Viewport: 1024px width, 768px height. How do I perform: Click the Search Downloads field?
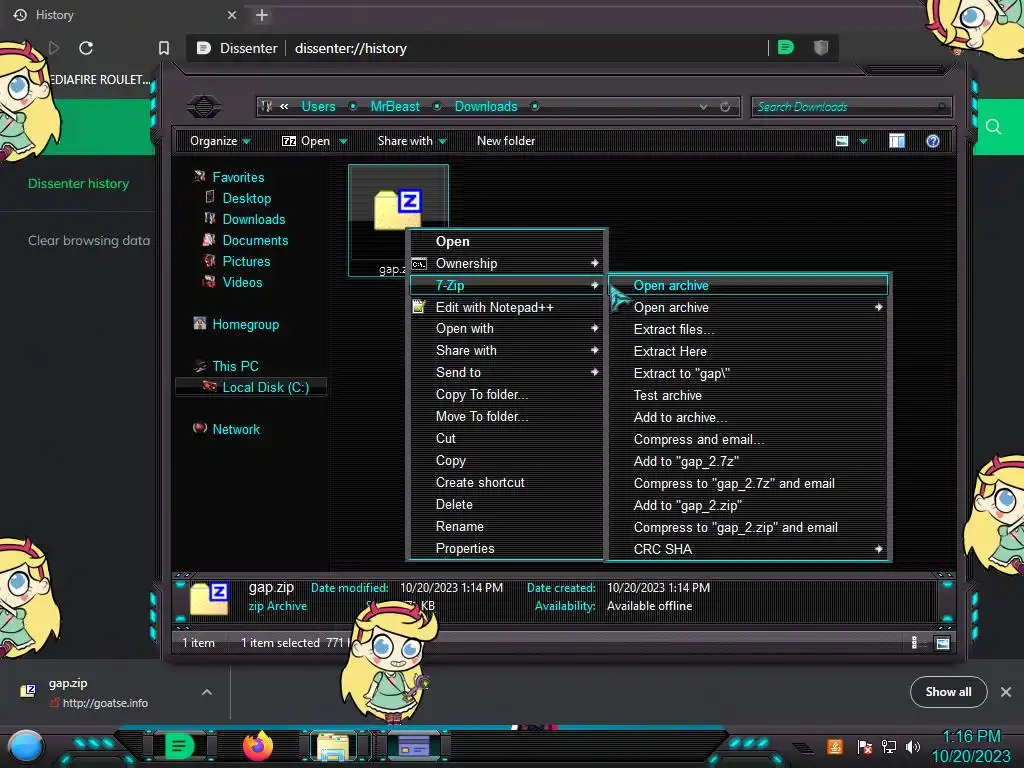click(851, 106)
